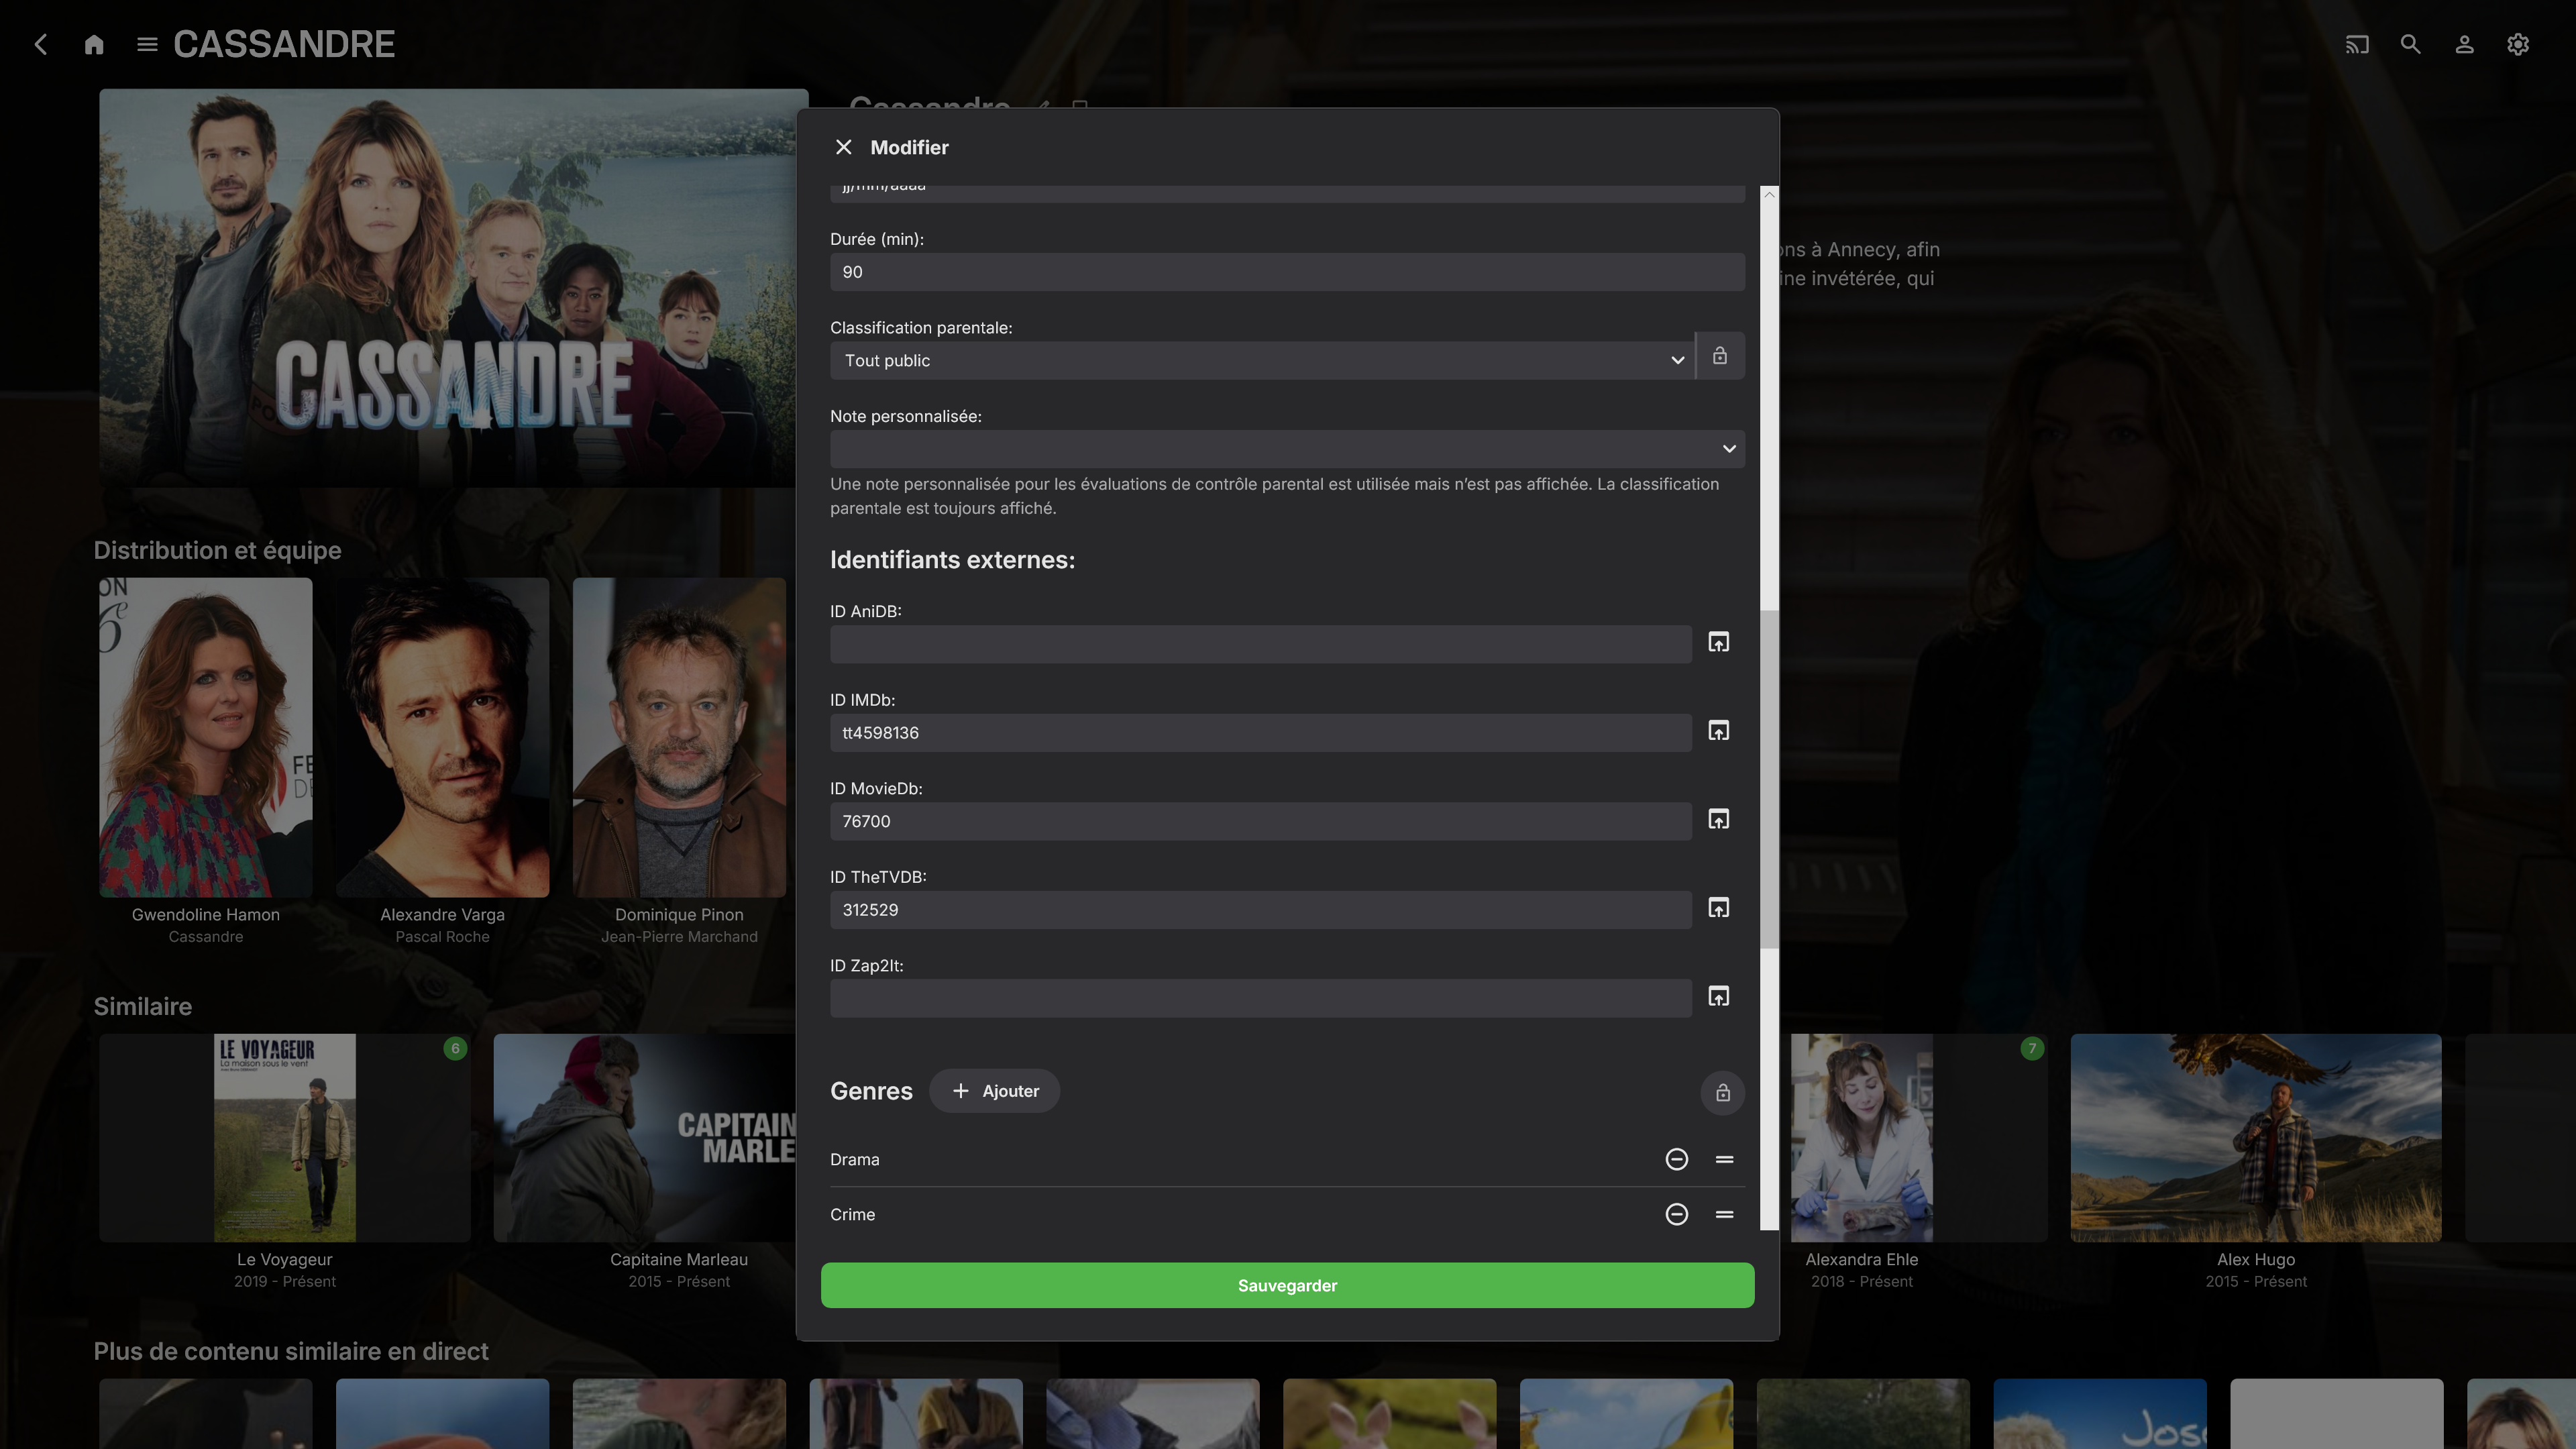Click the AniDB ID open-link icon
This screenshot has width=2576, height=1449.
[x=1718, y=643]
